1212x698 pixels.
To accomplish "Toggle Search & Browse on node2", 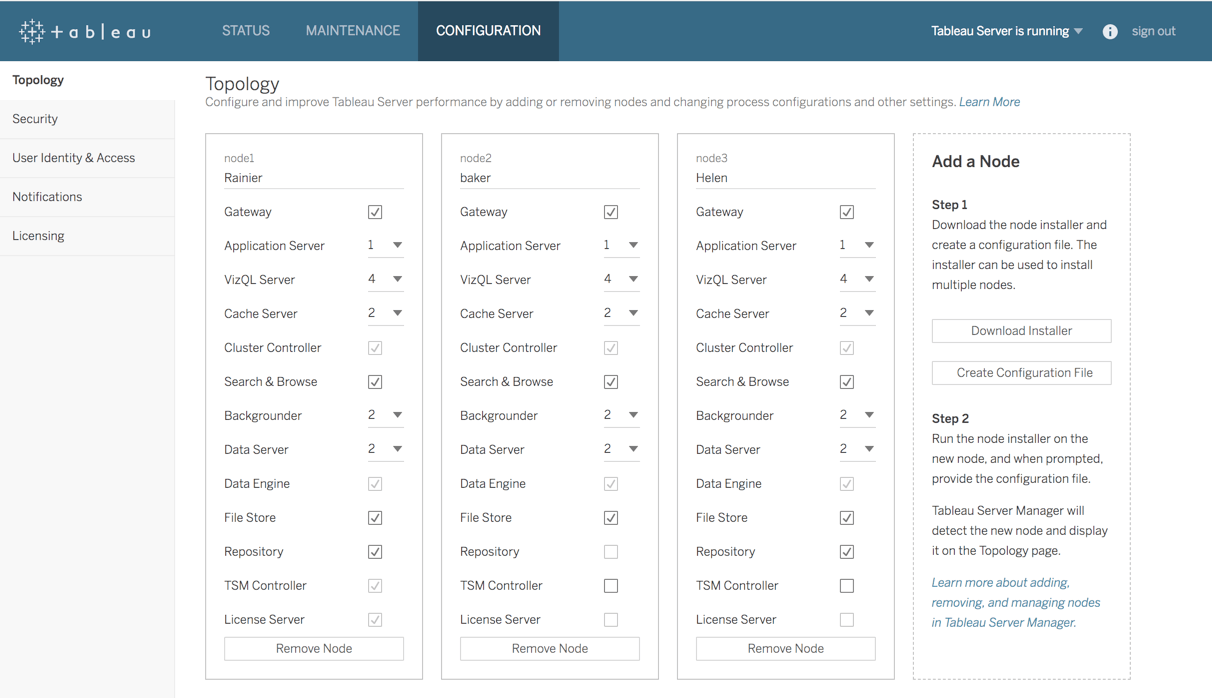I will (x=611, y=382).
